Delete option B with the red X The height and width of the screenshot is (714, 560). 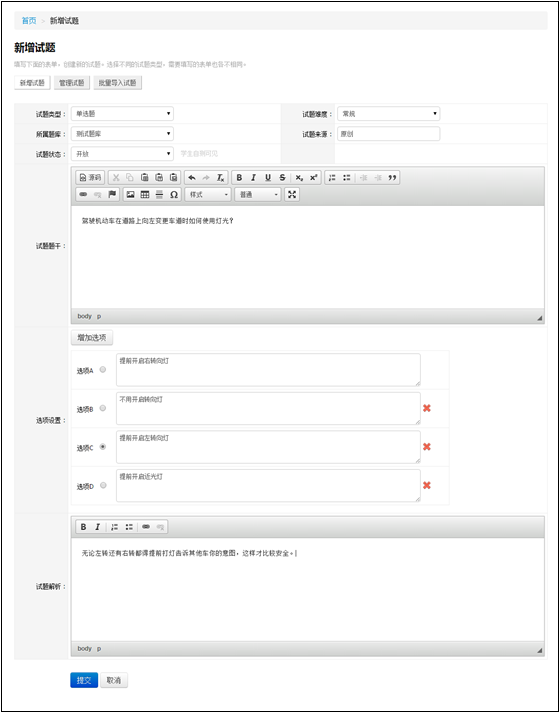click(427, 408)
